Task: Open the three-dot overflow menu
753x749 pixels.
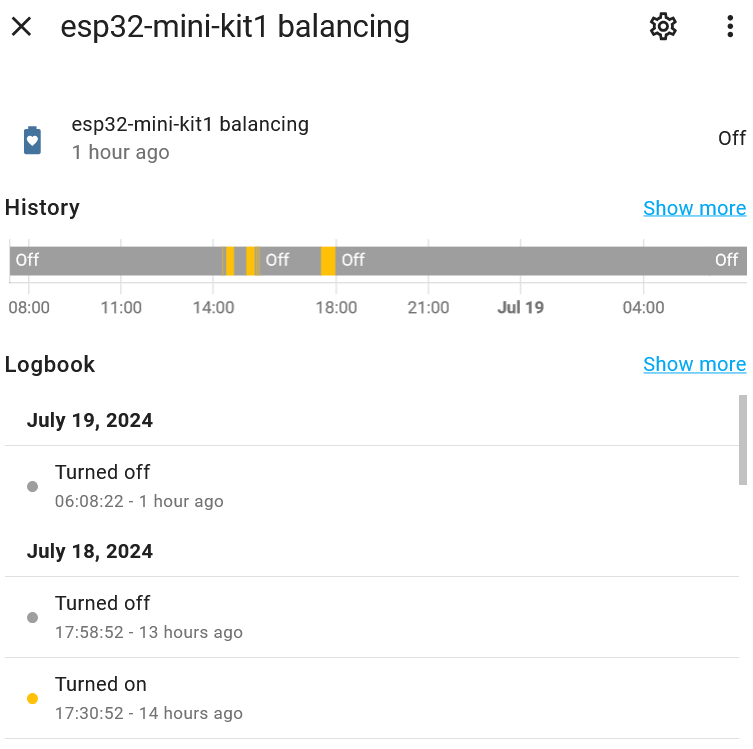Action: tap(730, 27)
